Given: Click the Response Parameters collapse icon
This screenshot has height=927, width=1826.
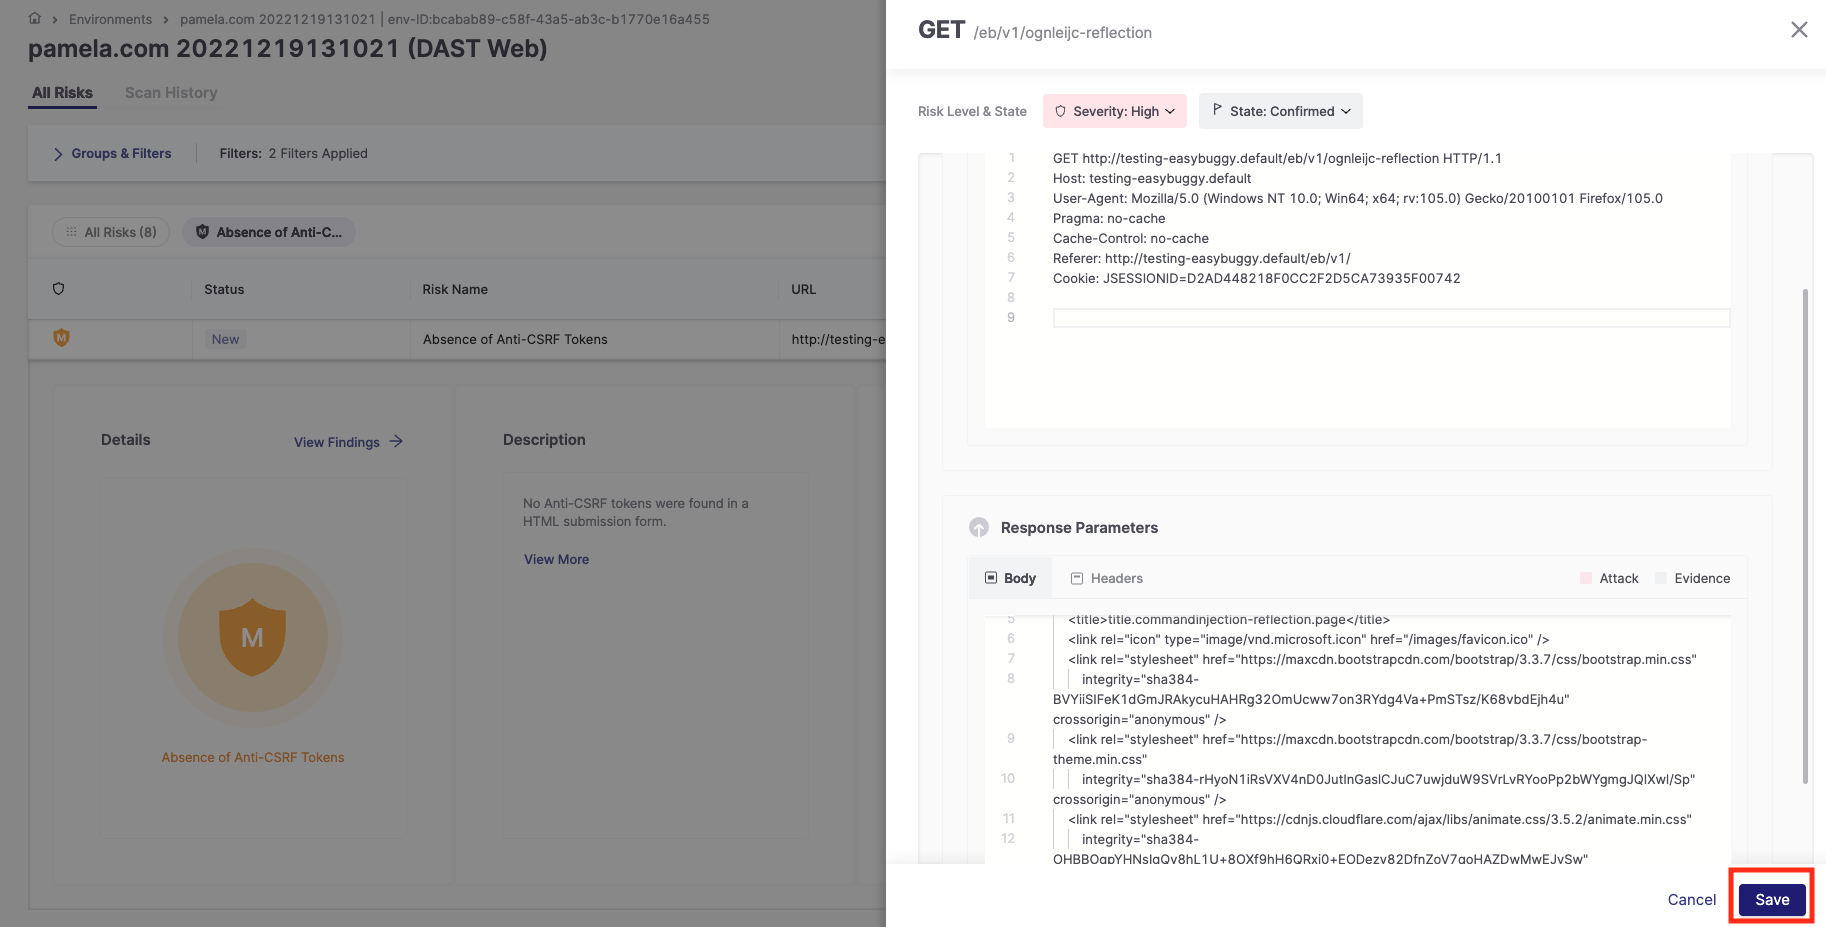Looking at the screenshot, I should (979, 528).
